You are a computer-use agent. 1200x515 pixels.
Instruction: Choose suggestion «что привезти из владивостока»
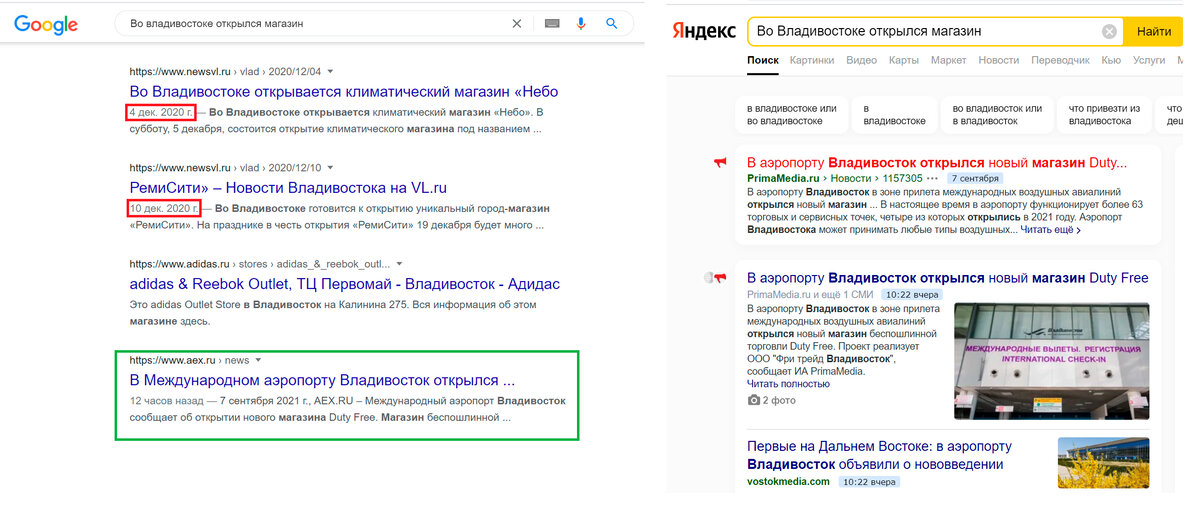pyautogui.click(x=1105, y=115)
